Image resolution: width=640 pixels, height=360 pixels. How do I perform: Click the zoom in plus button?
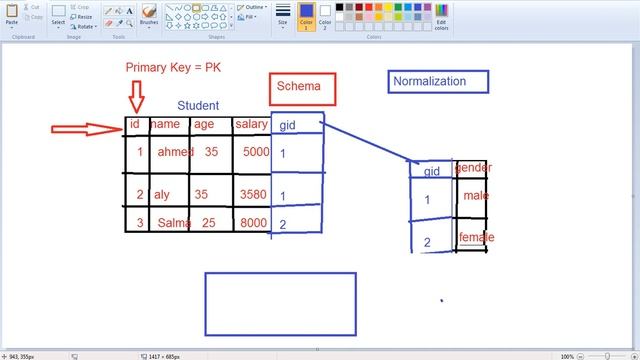[634, 357]
